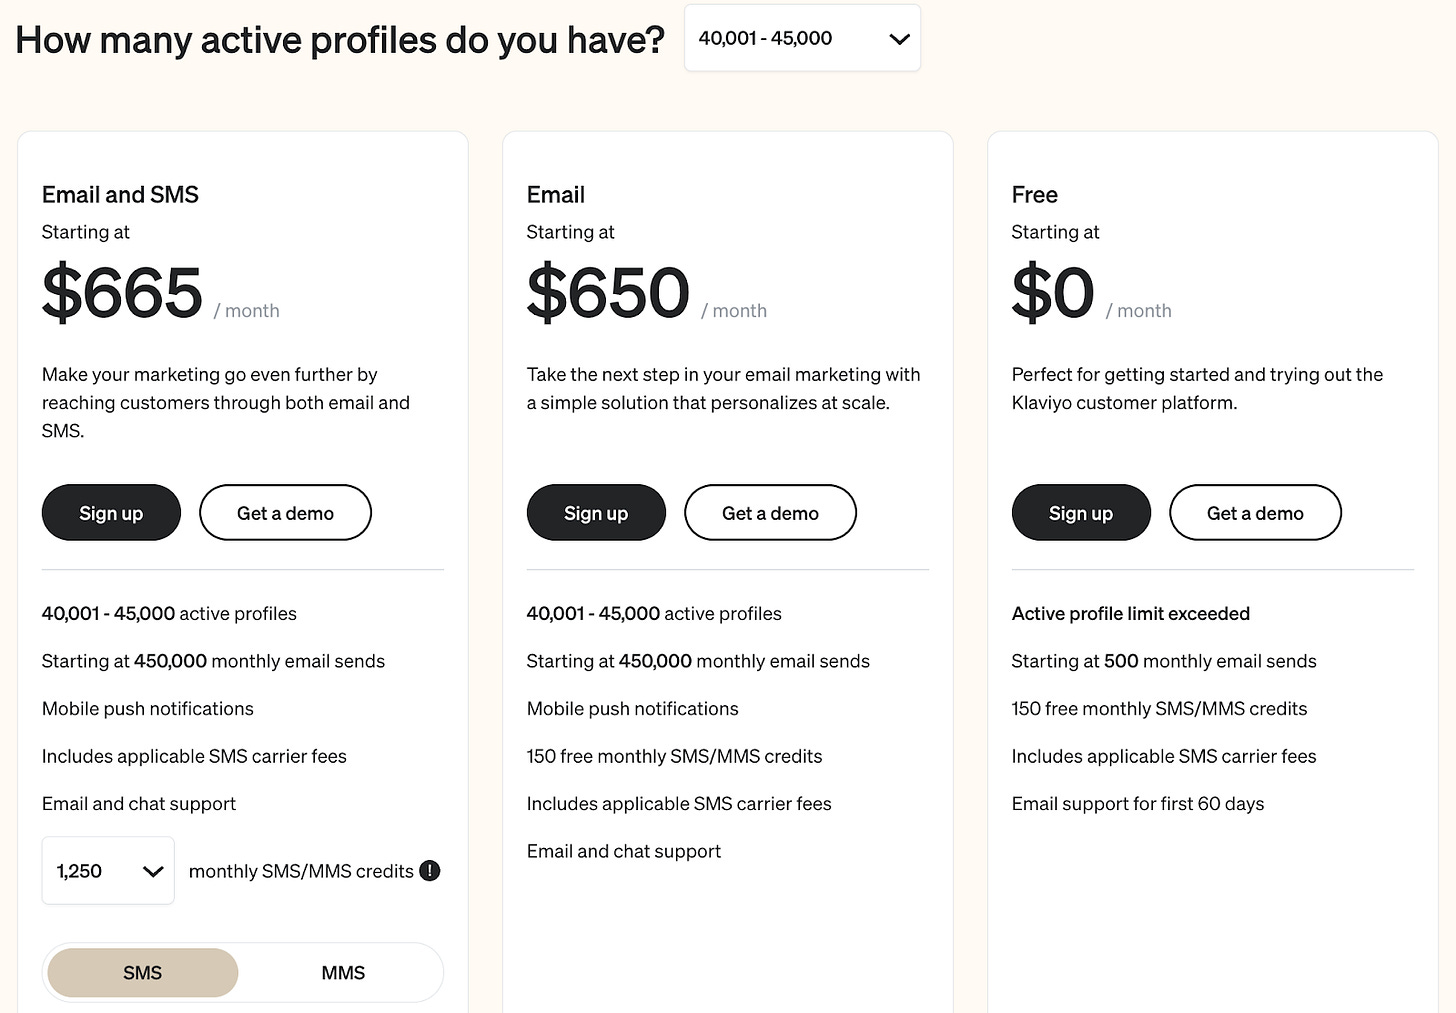
Task: Click the Email and SMS plan title
Action: tap(120, 195)
